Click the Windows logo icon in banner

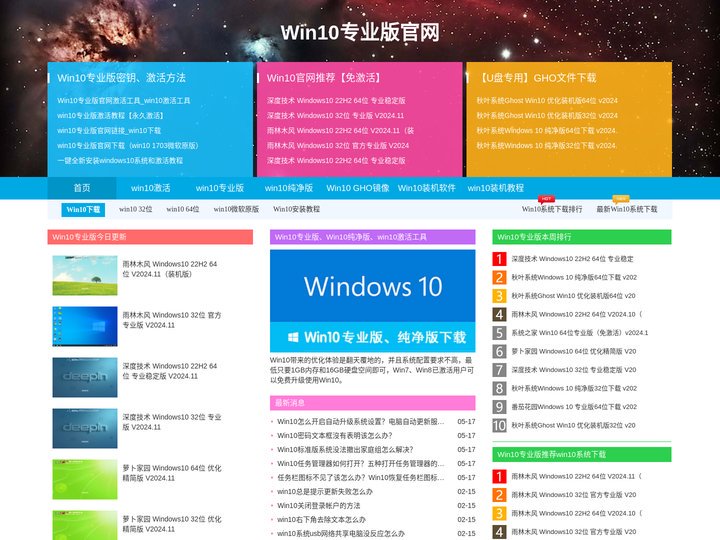point(293,338)
